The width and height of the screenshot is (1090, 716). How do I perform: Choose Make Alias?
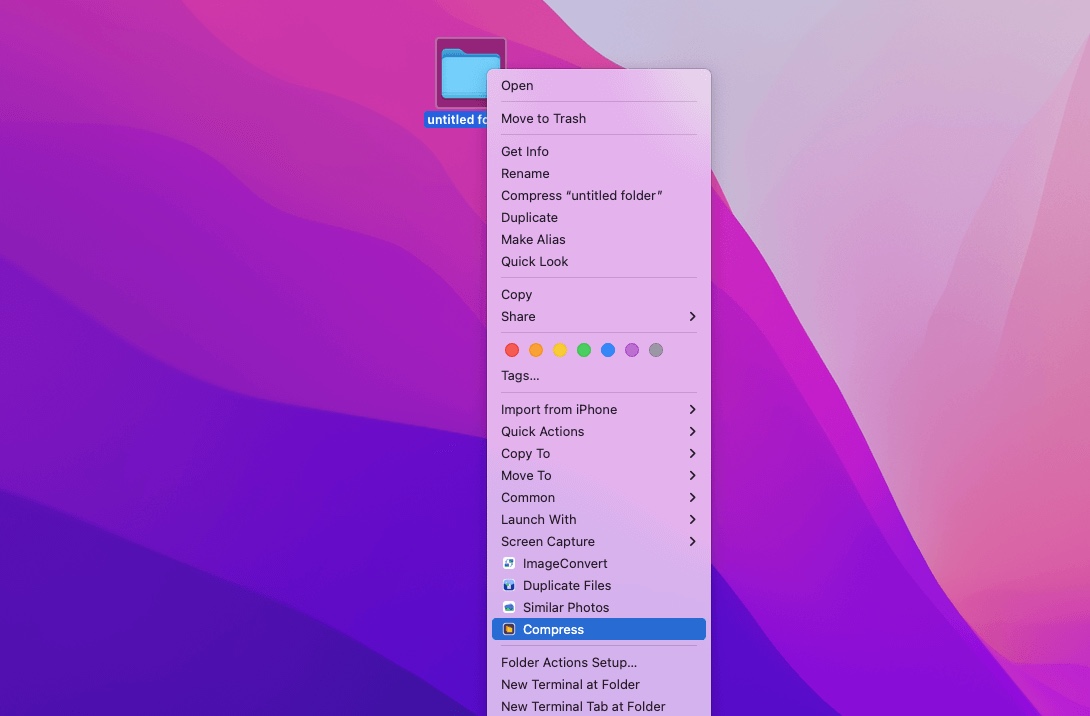click(x=533, y=239)
